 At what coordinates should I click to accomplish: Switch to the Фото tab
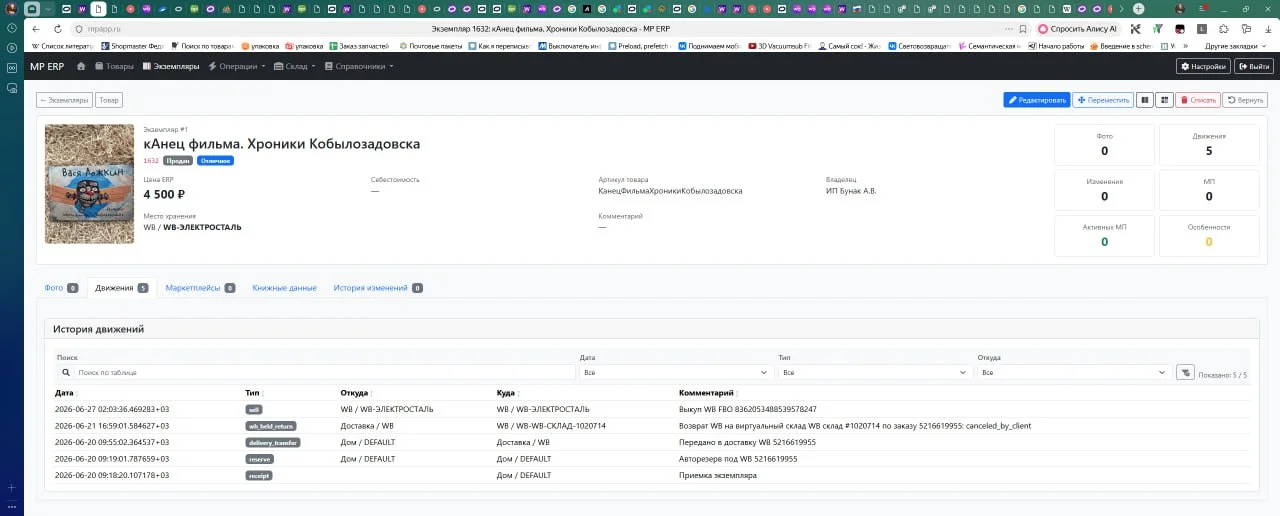pyautogui.click(x=61, y=288)
